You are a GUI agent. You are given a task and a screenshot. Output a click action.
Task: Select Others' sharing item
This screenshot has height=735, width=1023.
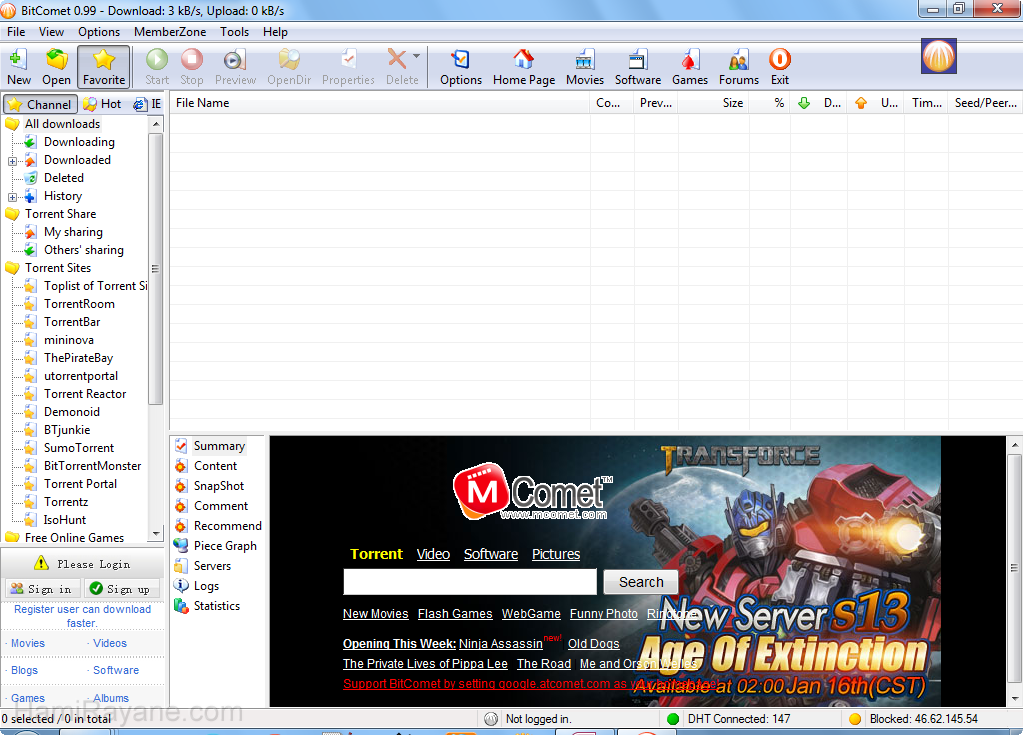(84, 250)
